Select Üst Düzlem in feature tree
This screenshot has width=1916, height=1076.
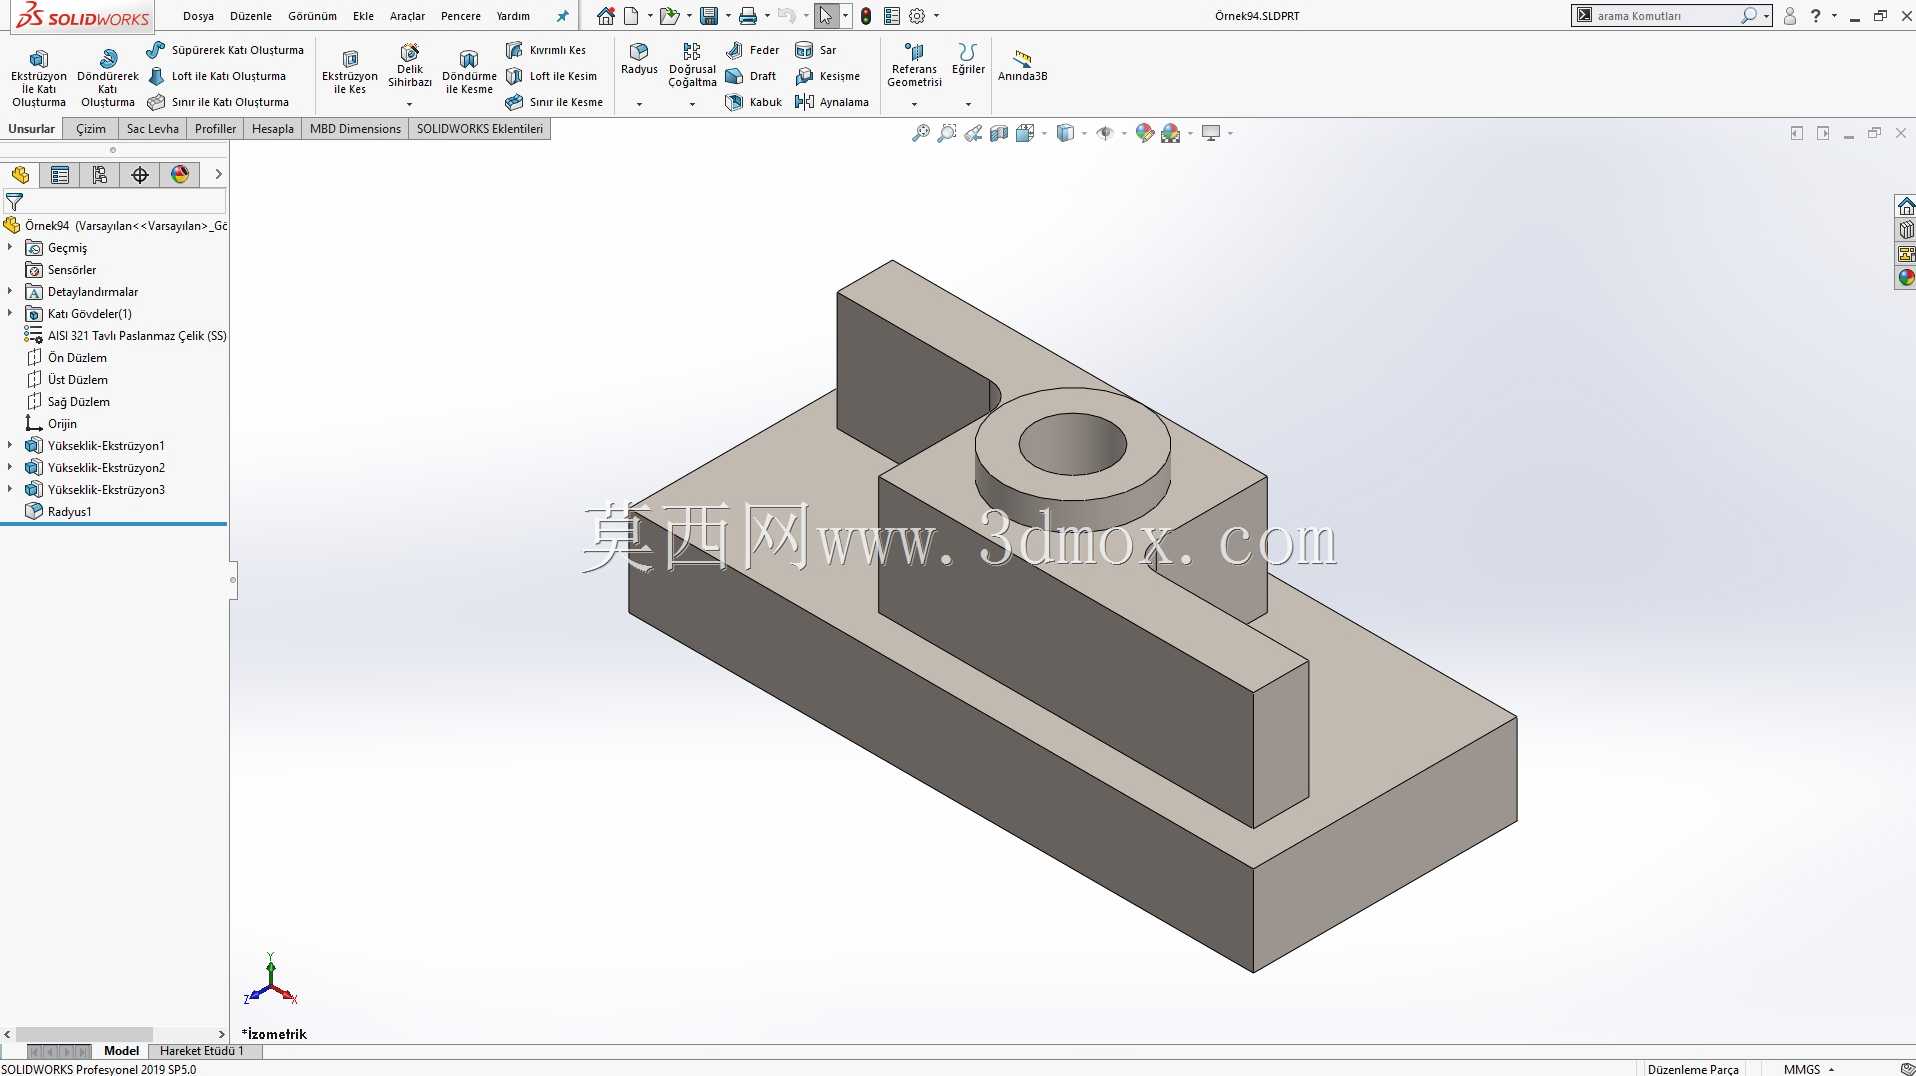tap(77, 379)
